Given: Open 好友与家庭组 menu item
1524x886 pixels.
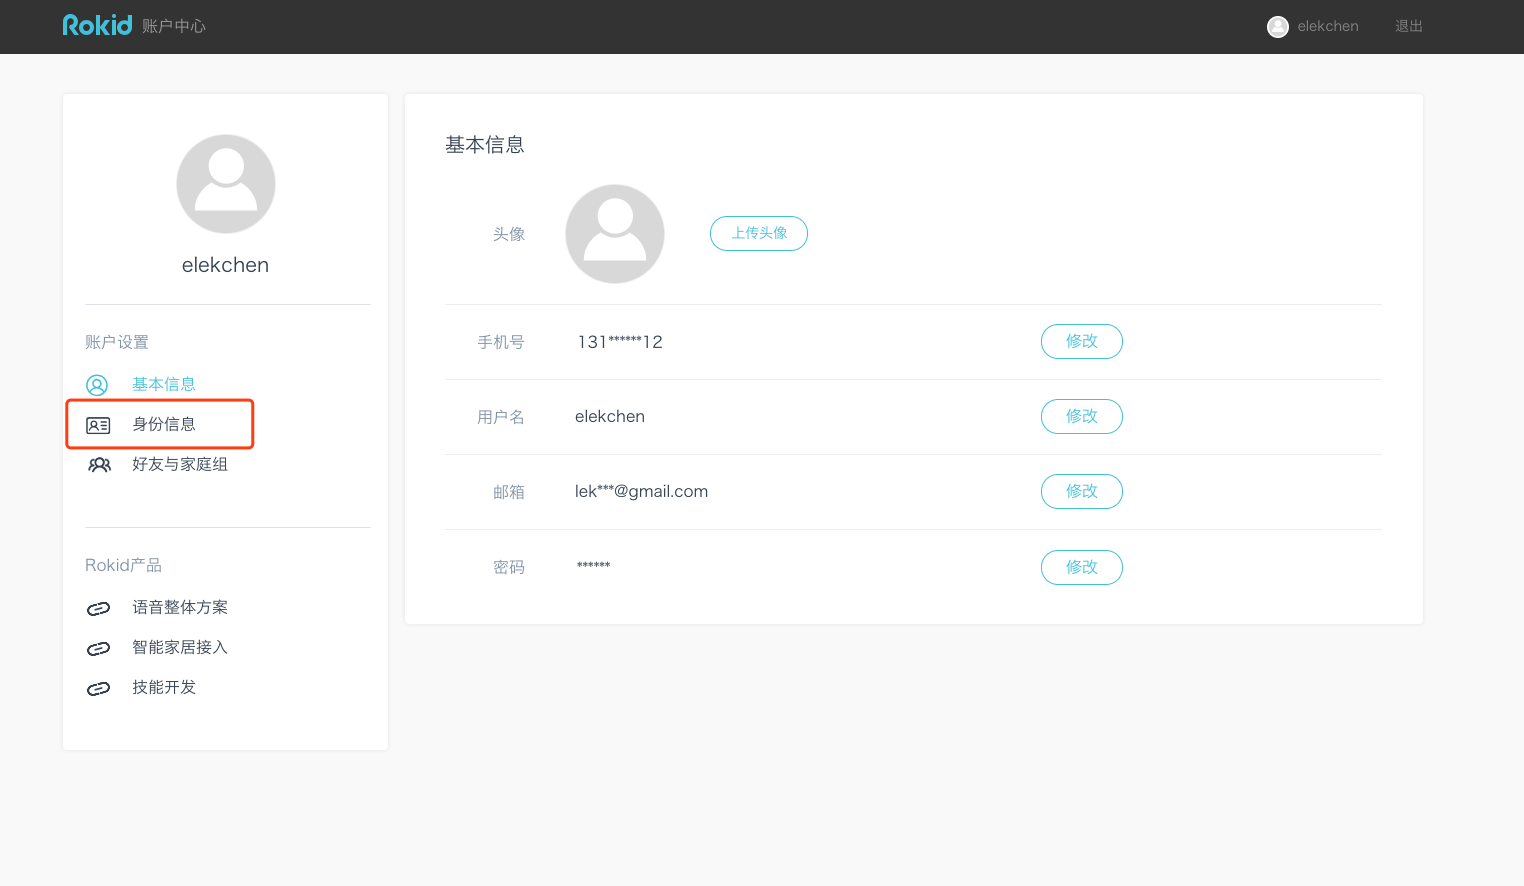Looking at the screenshot, I should tap(180, 464).
